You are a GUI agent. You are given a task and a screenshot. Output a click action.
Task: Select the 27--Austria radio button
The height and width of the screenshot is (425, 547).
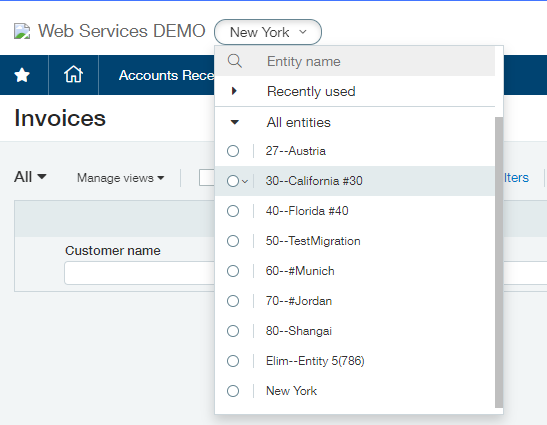click(233, 151)
